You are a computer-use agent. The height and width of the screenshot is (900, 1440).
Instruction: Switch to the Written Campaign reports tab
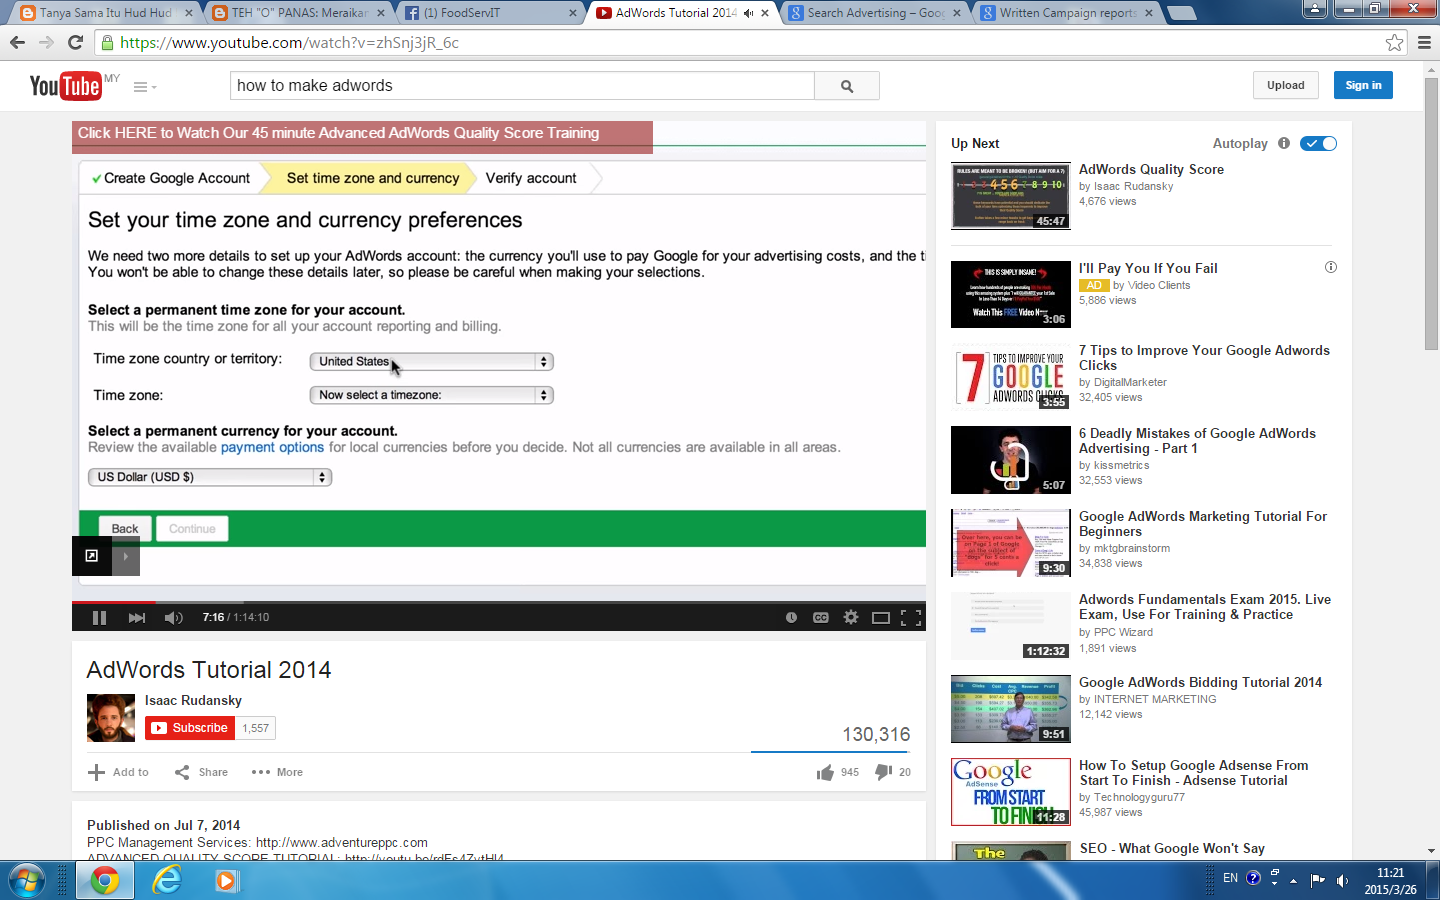coord(1064,13)
